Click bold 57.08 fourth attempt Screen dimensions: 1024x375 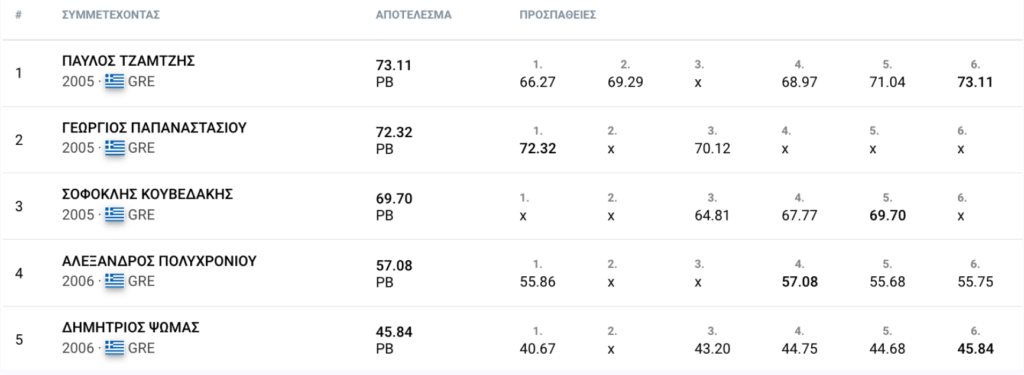pos(799,282)
